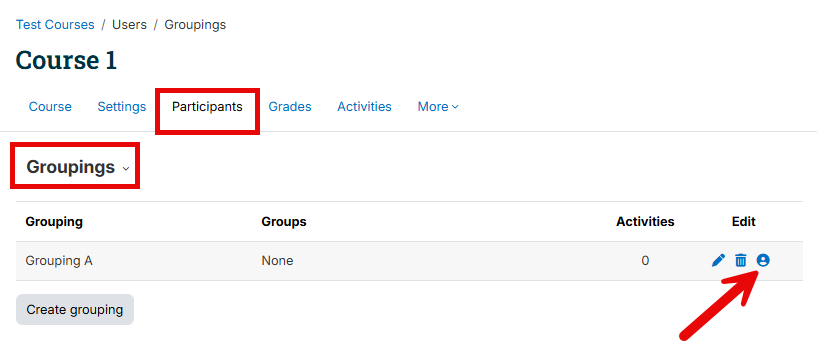
Task: Click the Activities column header
Action: click(x=645, y=222)
